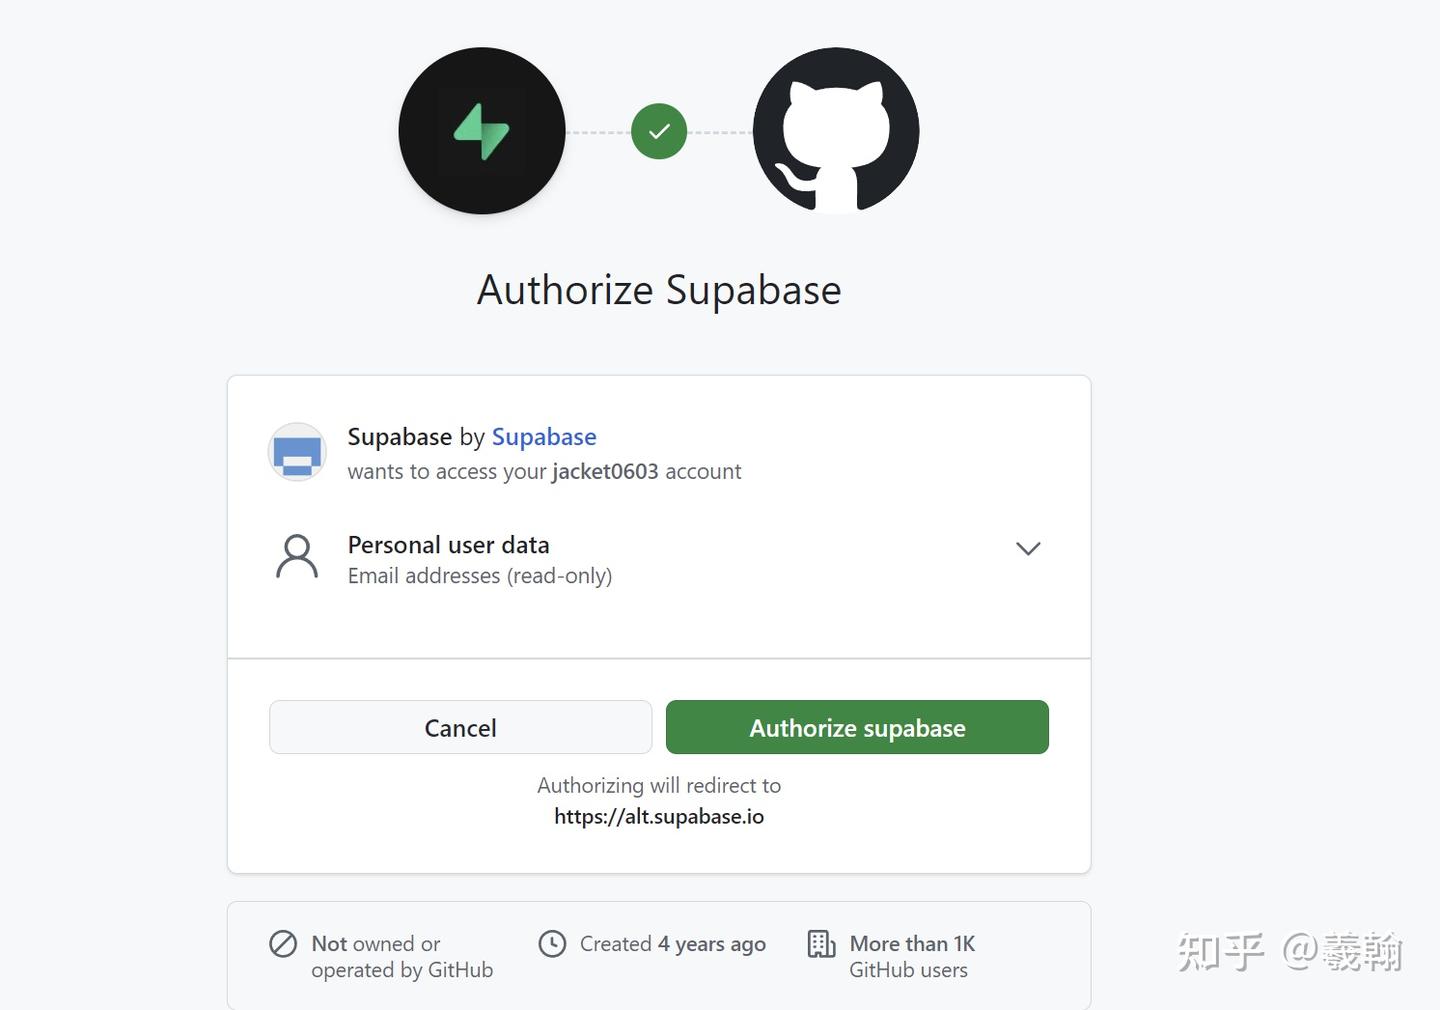
Task: Click the Email addresses (read-only) text
Action: coord(480,576)
